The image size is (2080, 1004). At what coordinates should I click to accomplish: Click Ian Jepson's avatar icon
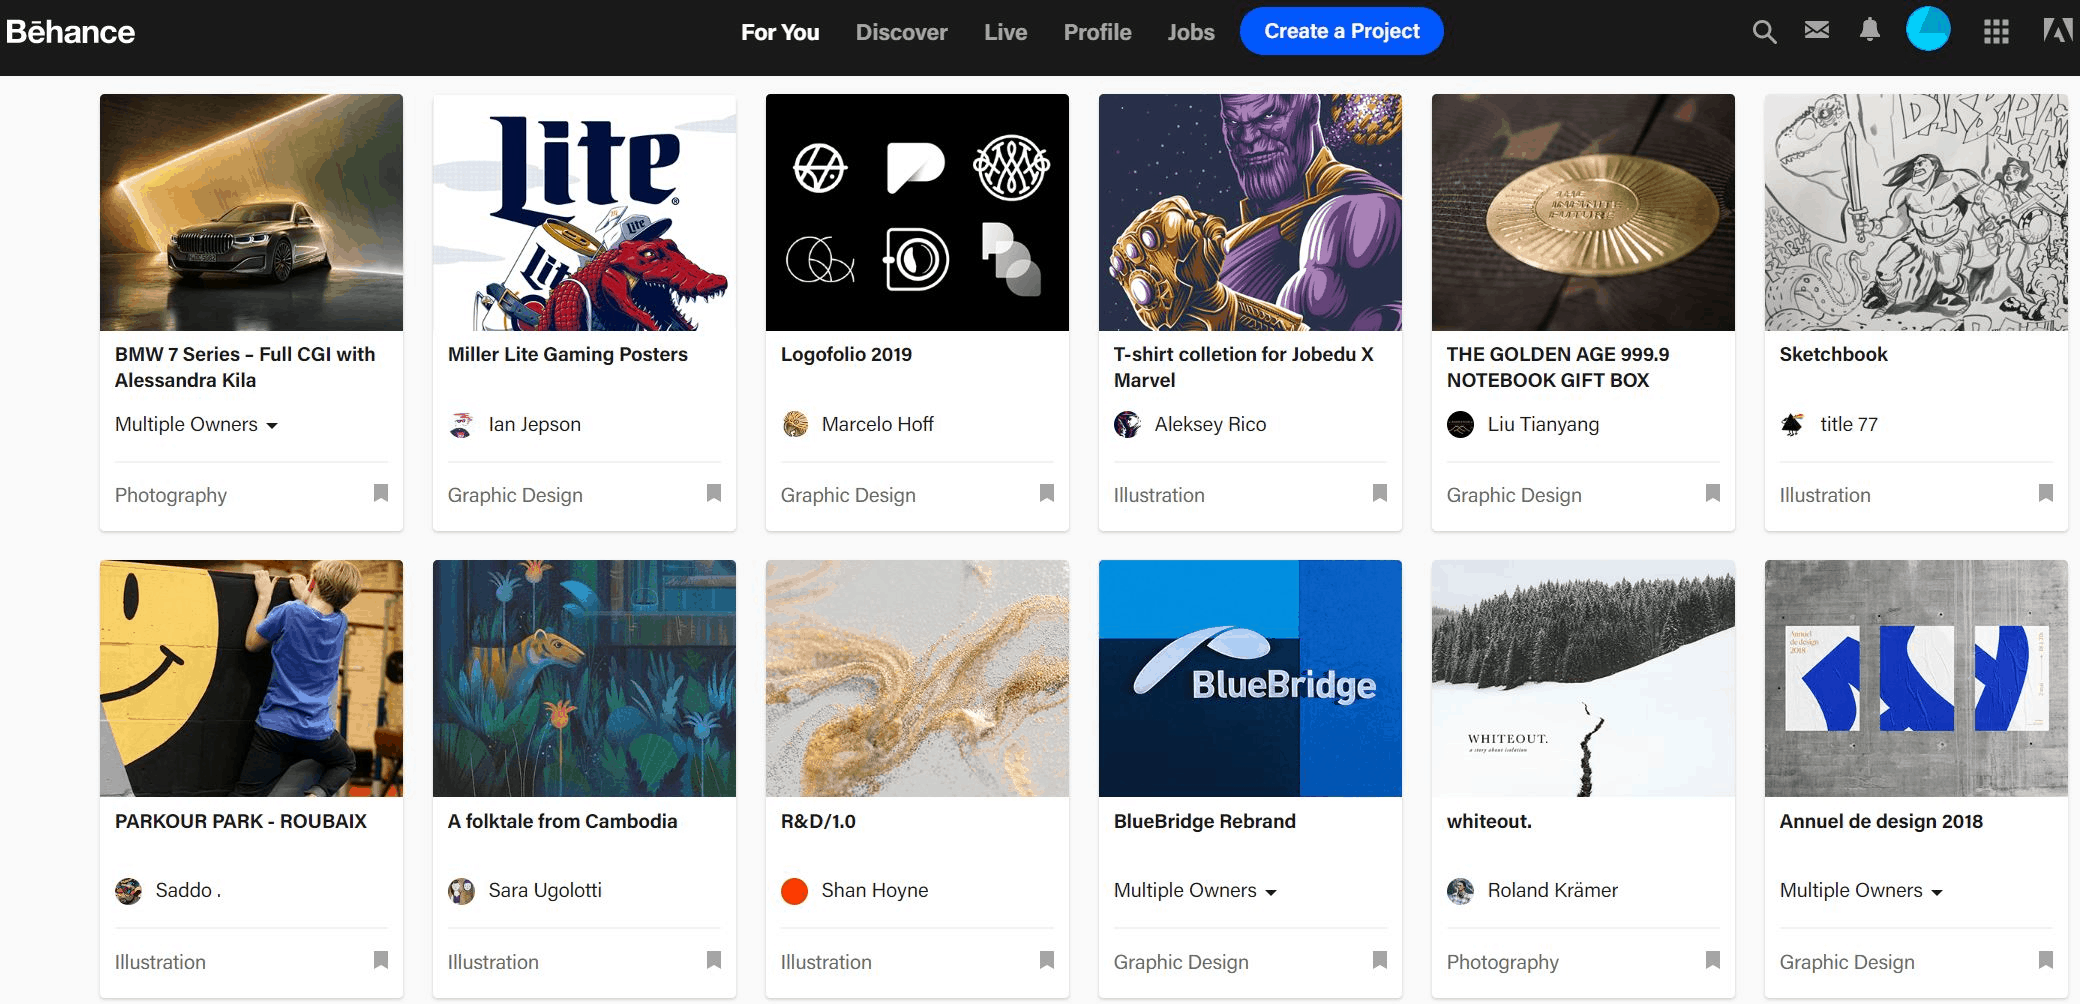[x=461, y=425]
